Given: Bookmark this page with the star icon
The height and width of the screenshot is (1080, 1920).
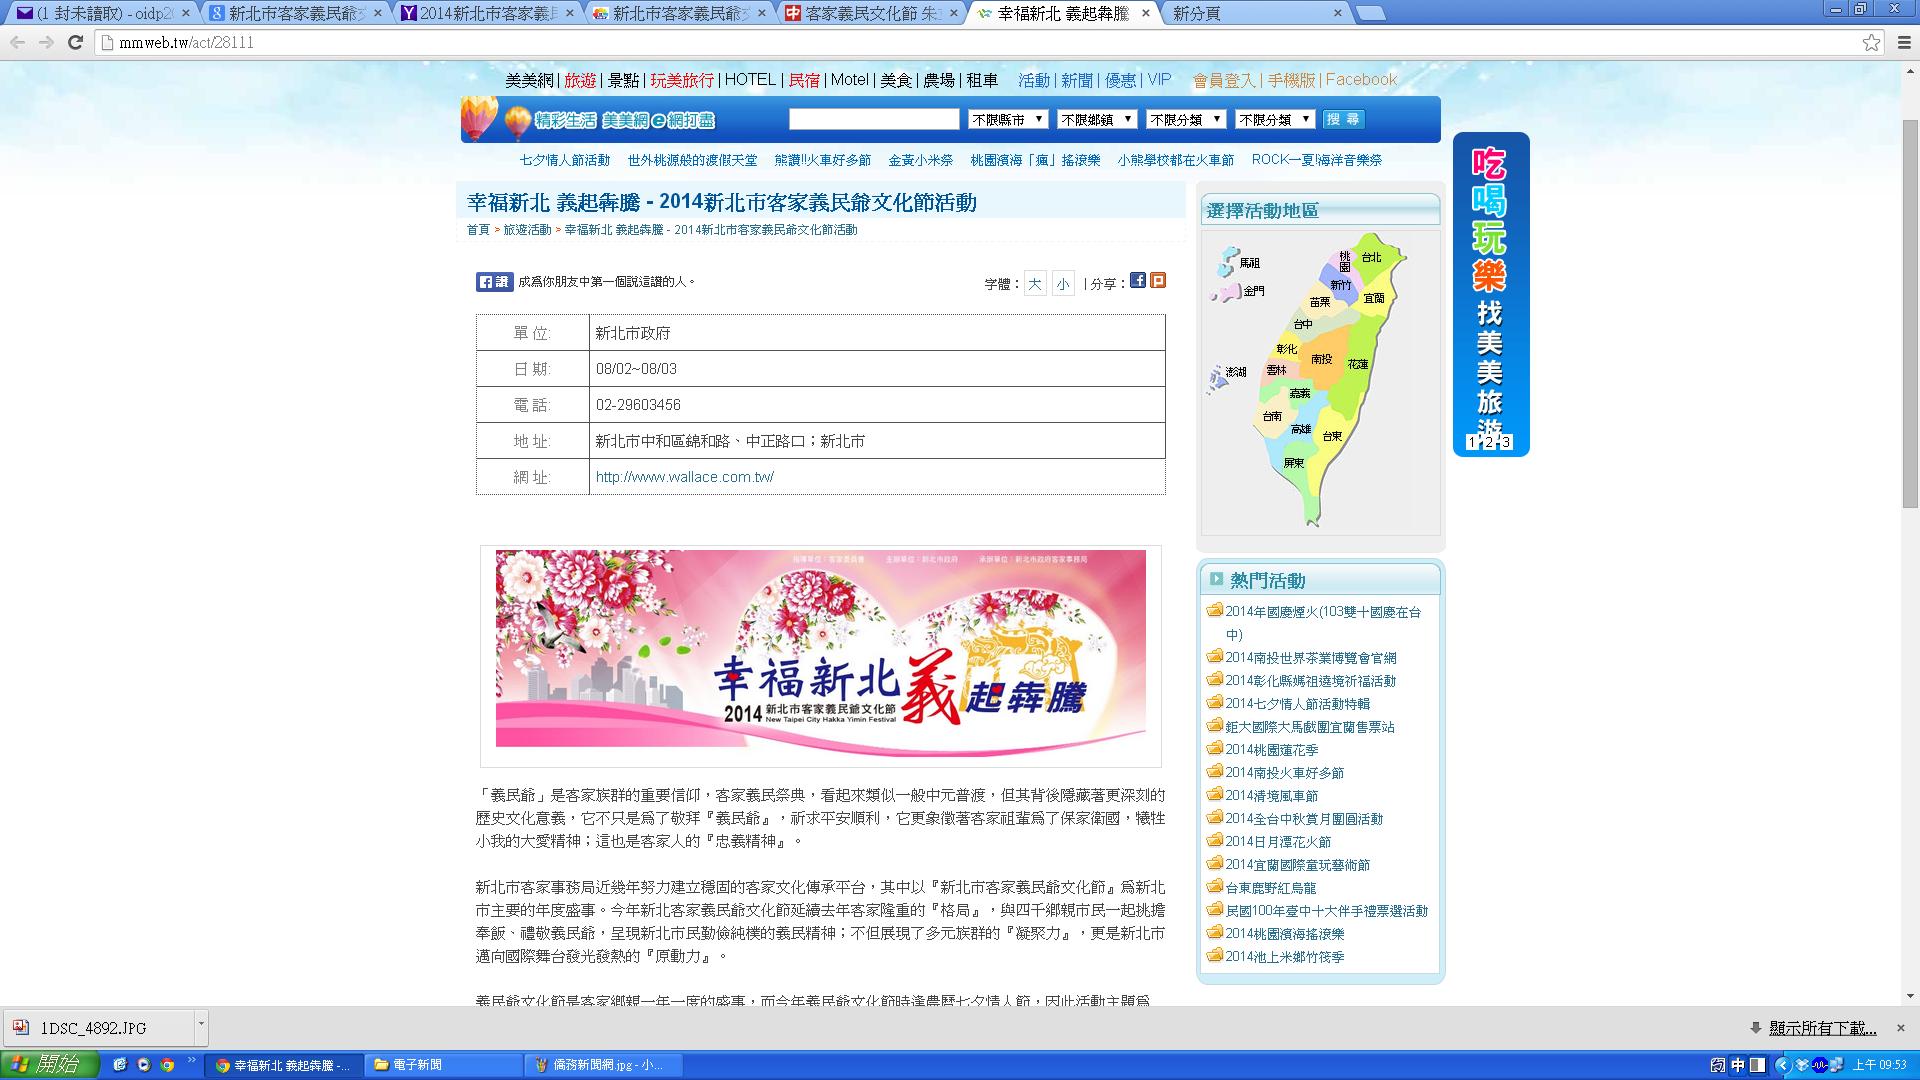Looking at the screenshot, I should [1871, 42].
